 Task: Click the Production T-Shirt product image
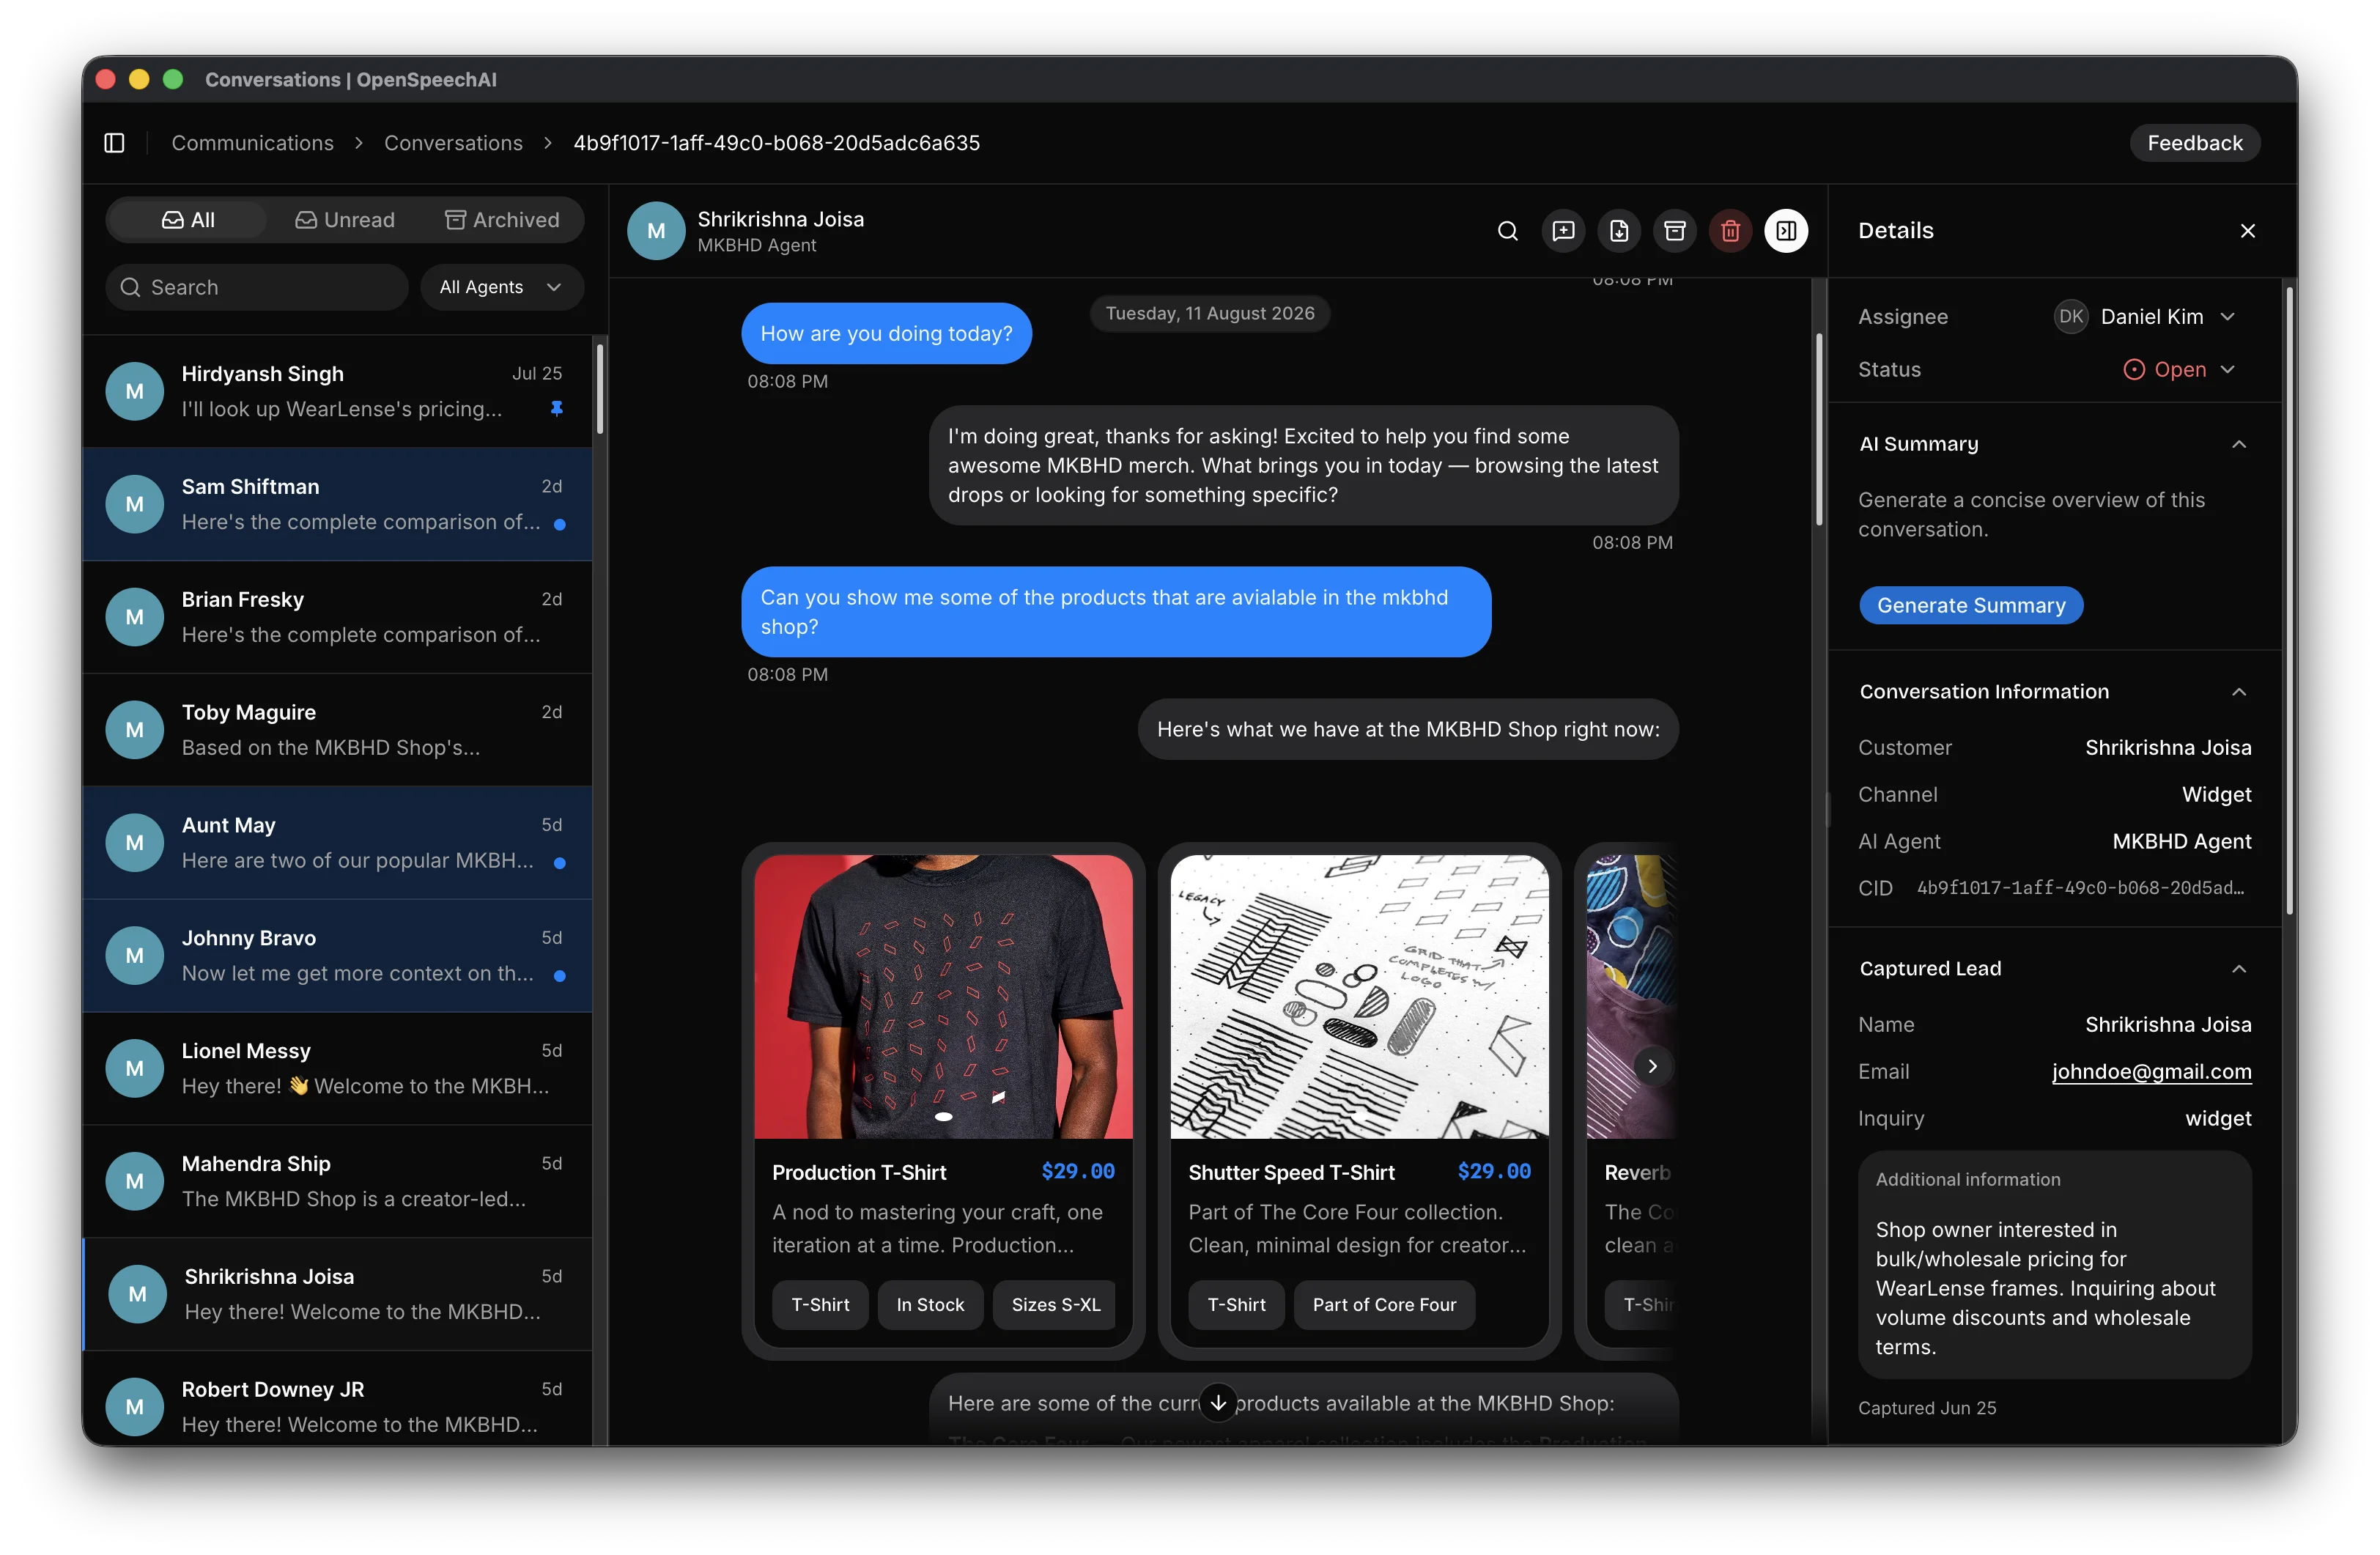point(943,996)
